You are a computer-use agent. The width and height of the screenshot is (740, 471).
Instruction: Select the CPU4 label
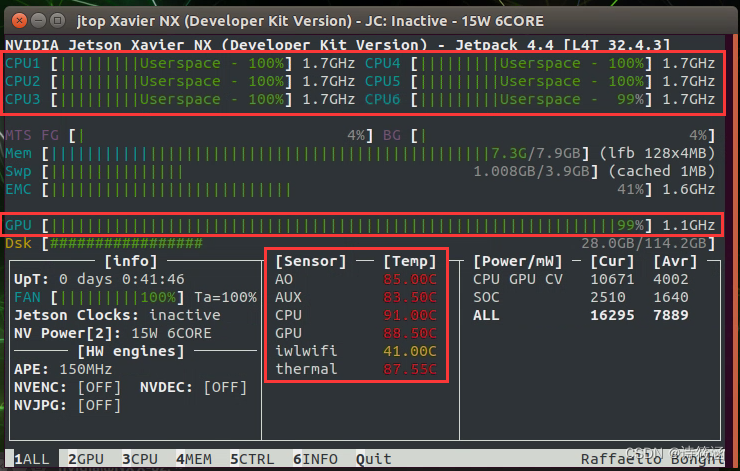[383, 63]
